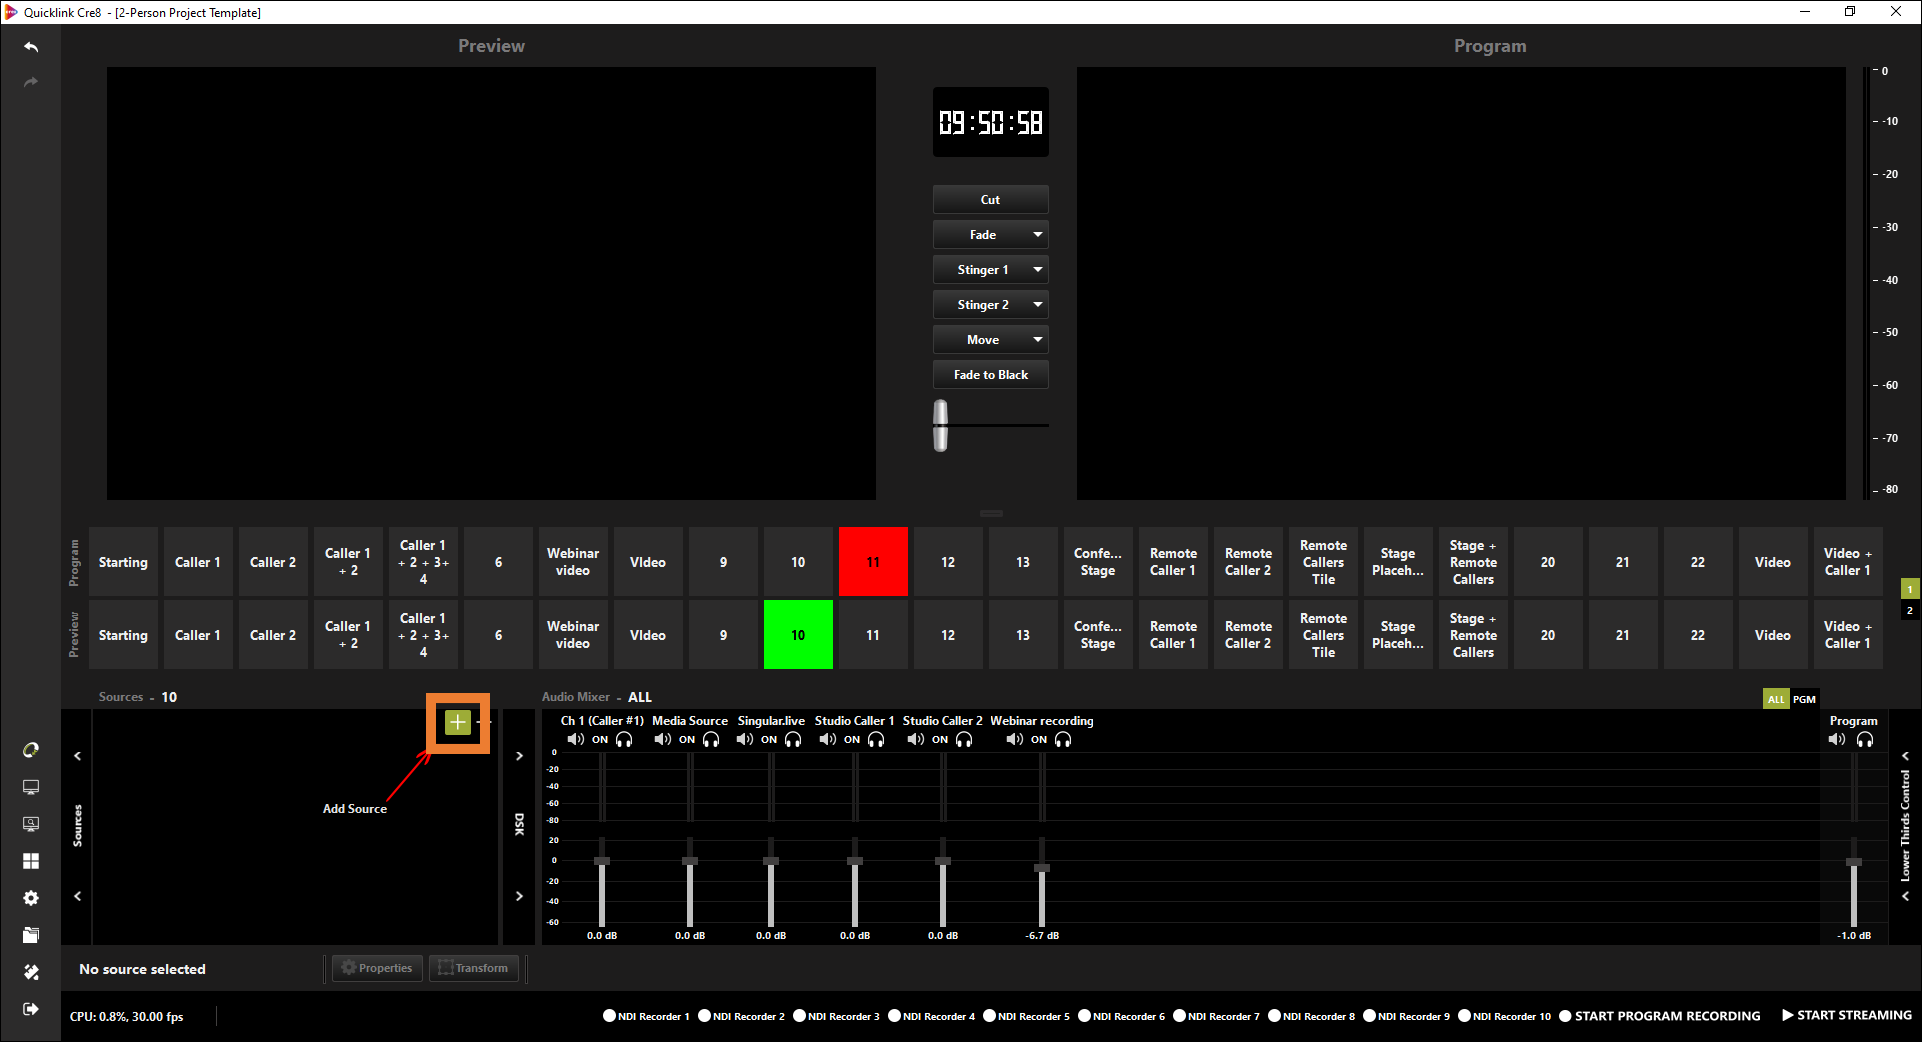Open the Move transition dropdown arrow
The image size is (1922, 1042).
[1038, 340]
